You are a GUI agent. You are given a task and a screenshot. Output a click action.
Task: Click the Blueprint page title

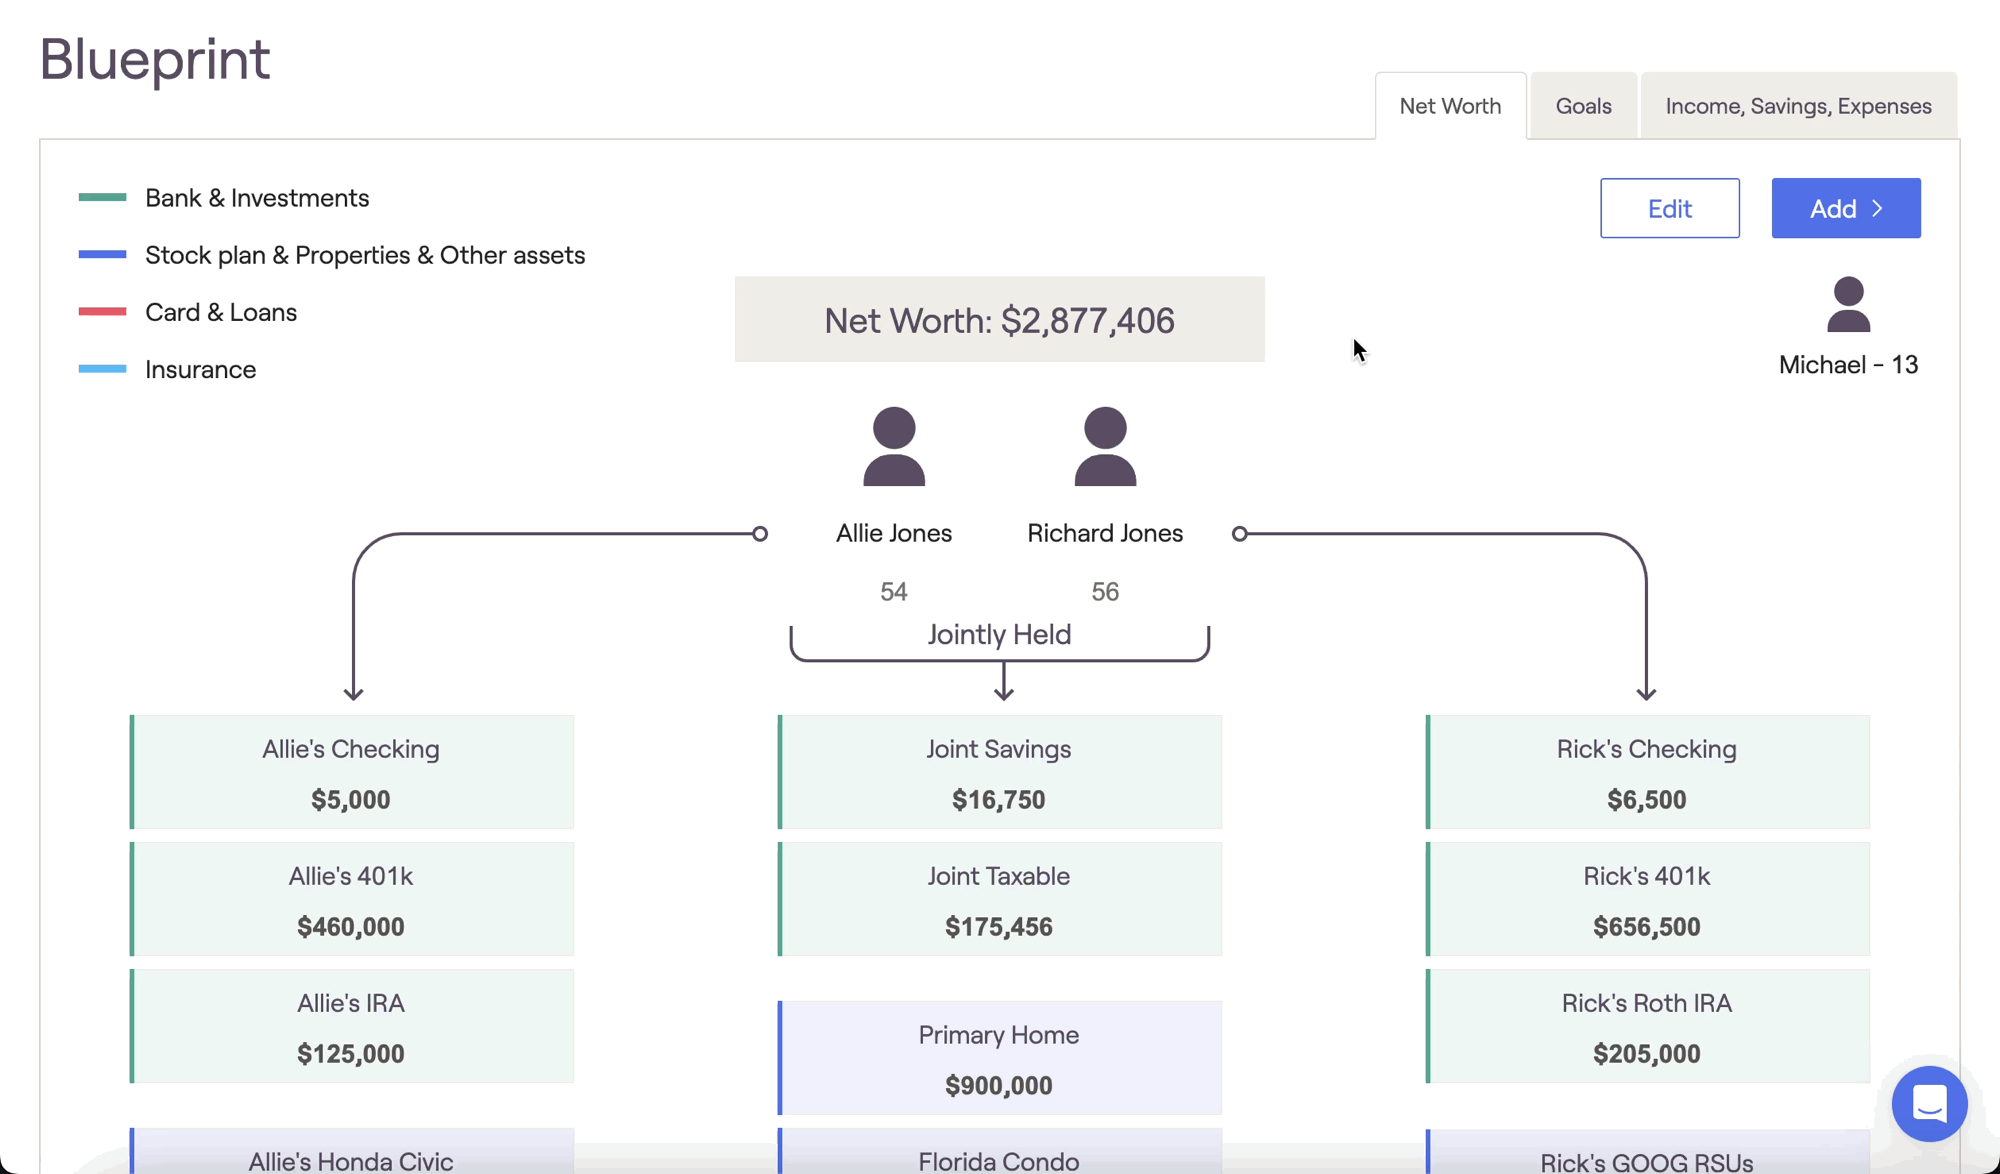pyautogui.click(x=155, y=59)
